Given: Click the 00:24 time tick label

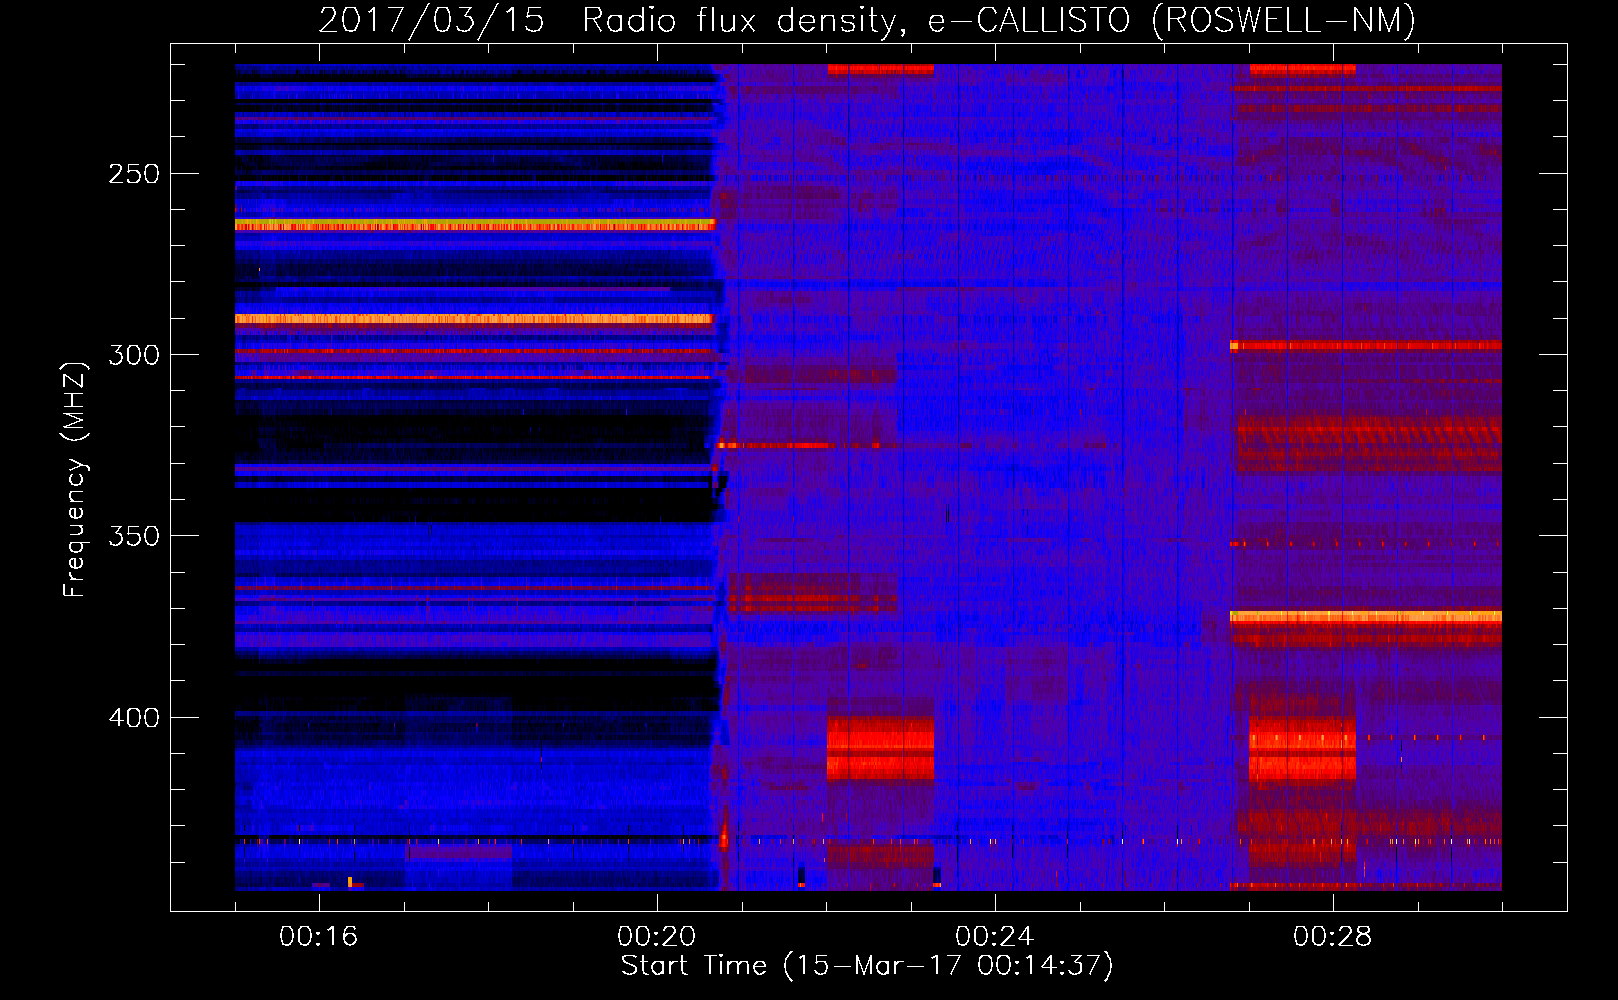Looking at the screenshot, I should coord(995,936).
